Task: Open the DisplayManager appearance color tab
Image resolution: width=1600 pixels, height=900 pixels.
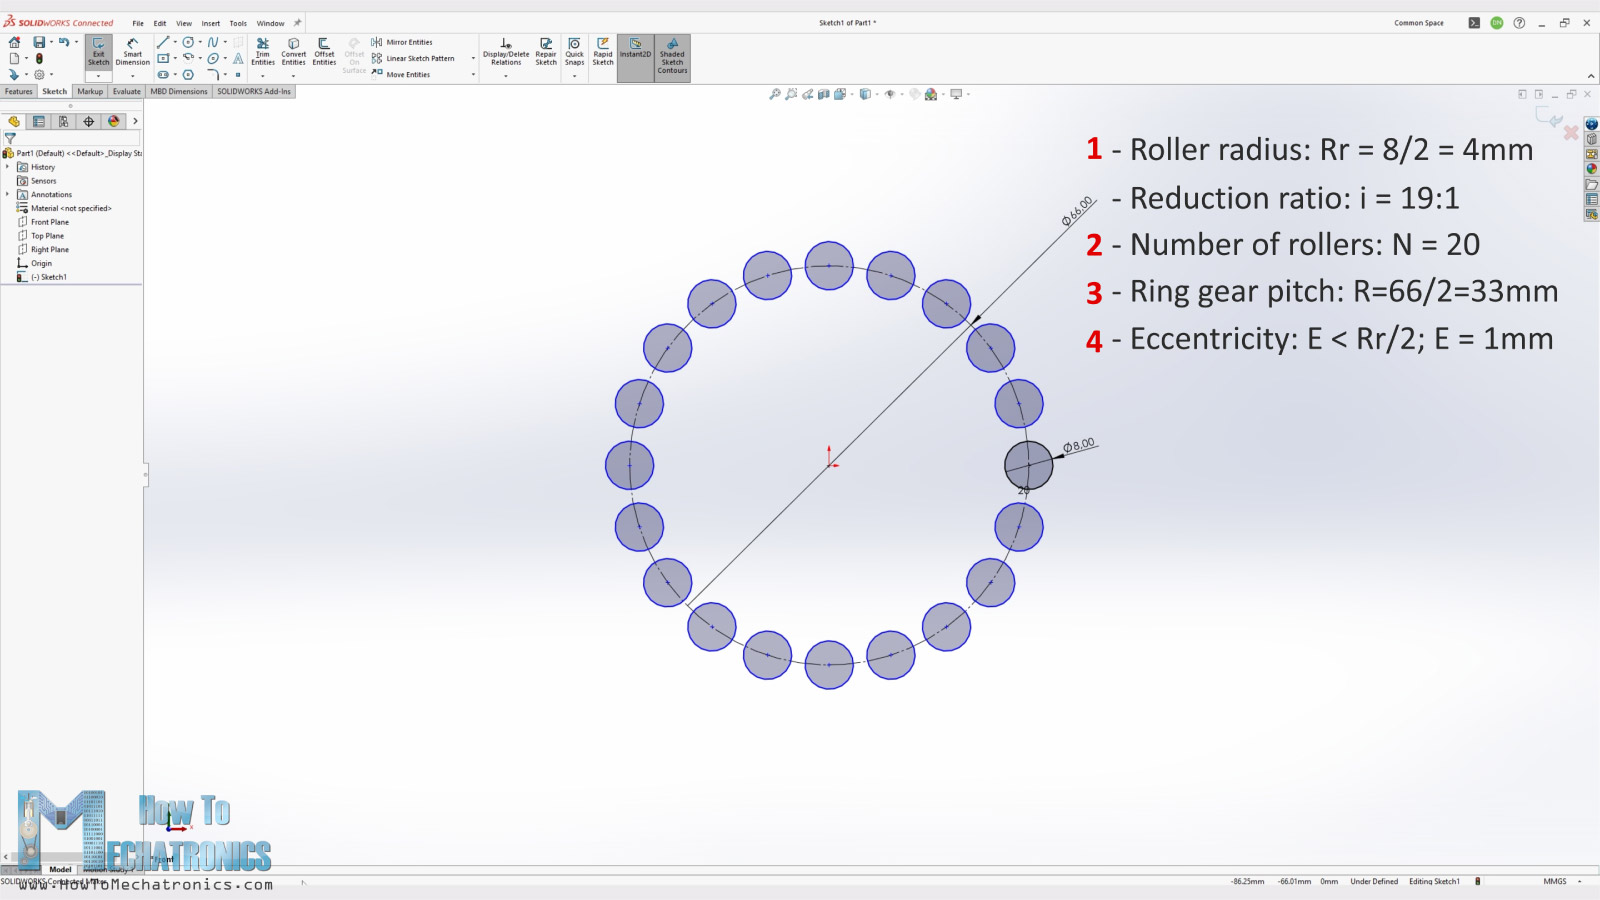Action: click(114, 121)
